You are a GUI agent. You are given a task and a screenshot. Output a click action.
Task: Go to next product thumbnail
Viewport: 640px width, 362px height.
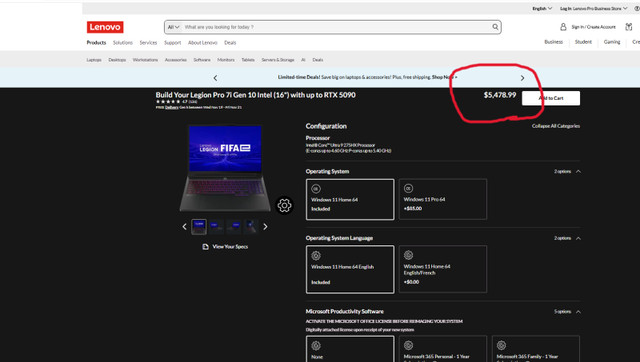[265, 227]
